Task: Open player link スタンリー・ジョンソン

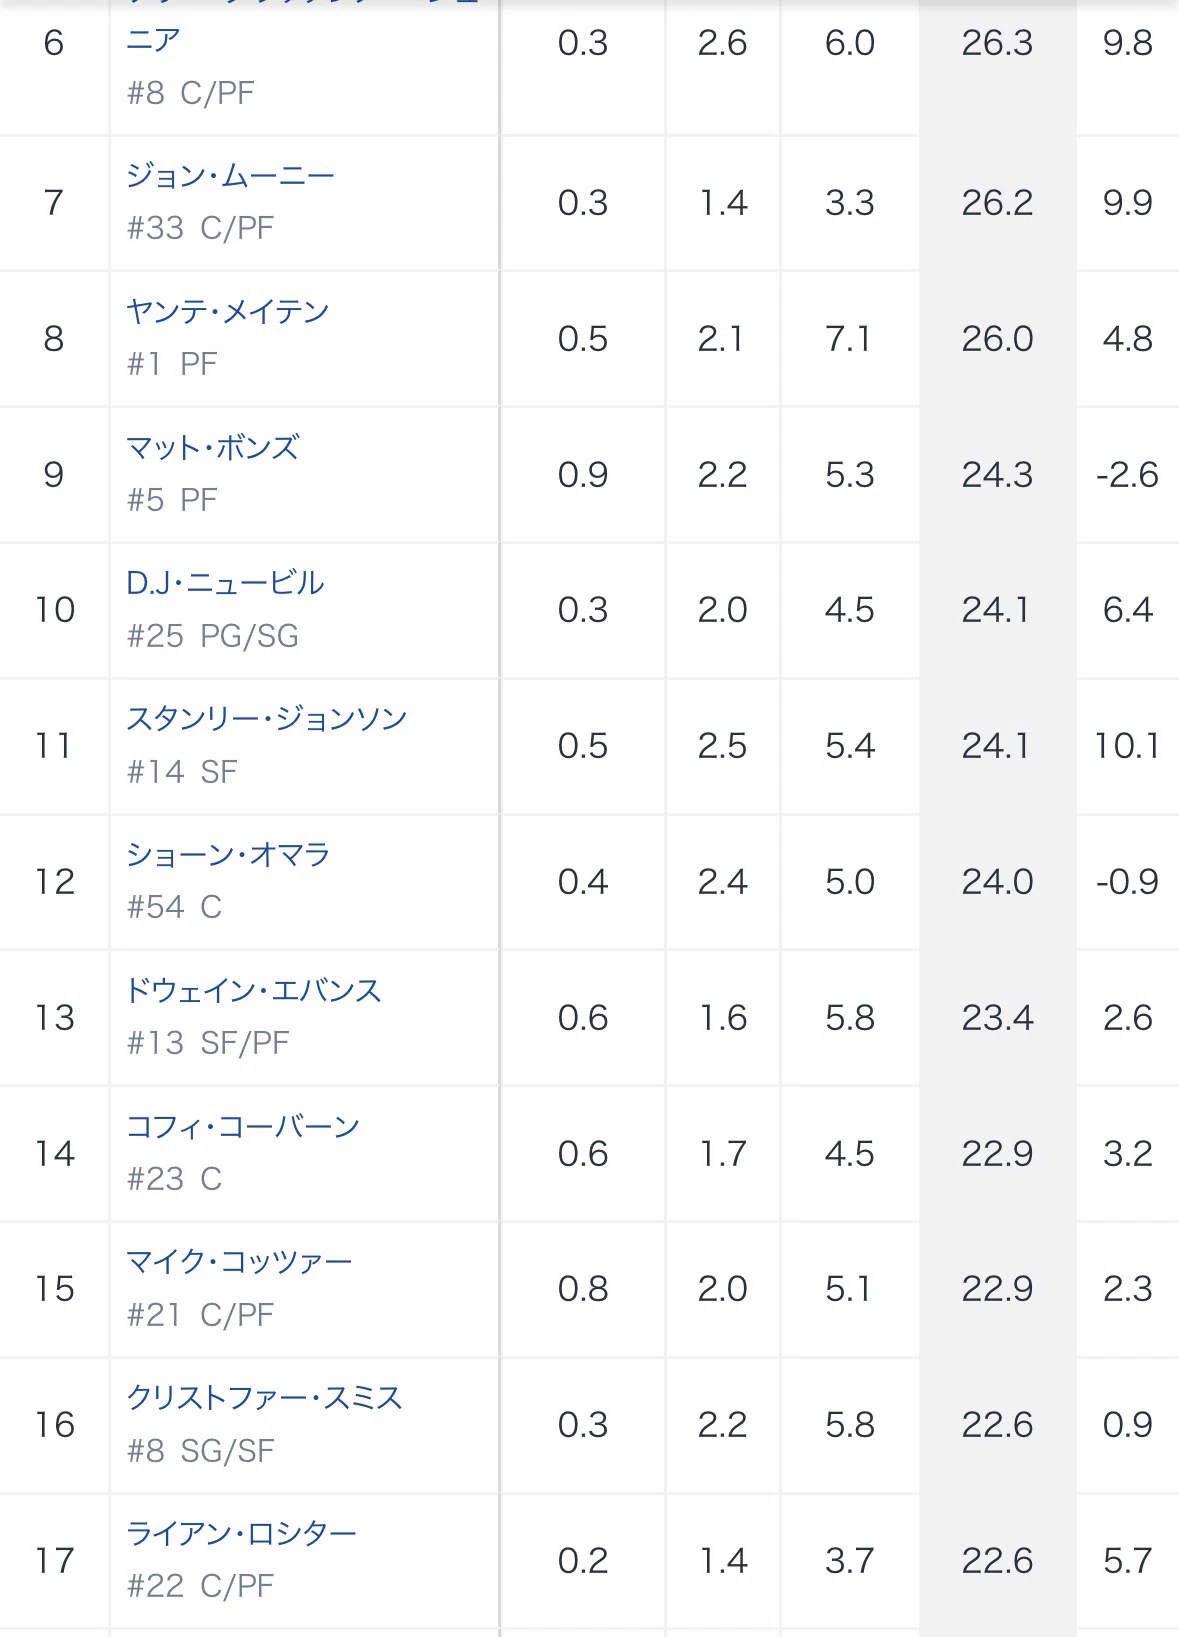Action: 266,719
